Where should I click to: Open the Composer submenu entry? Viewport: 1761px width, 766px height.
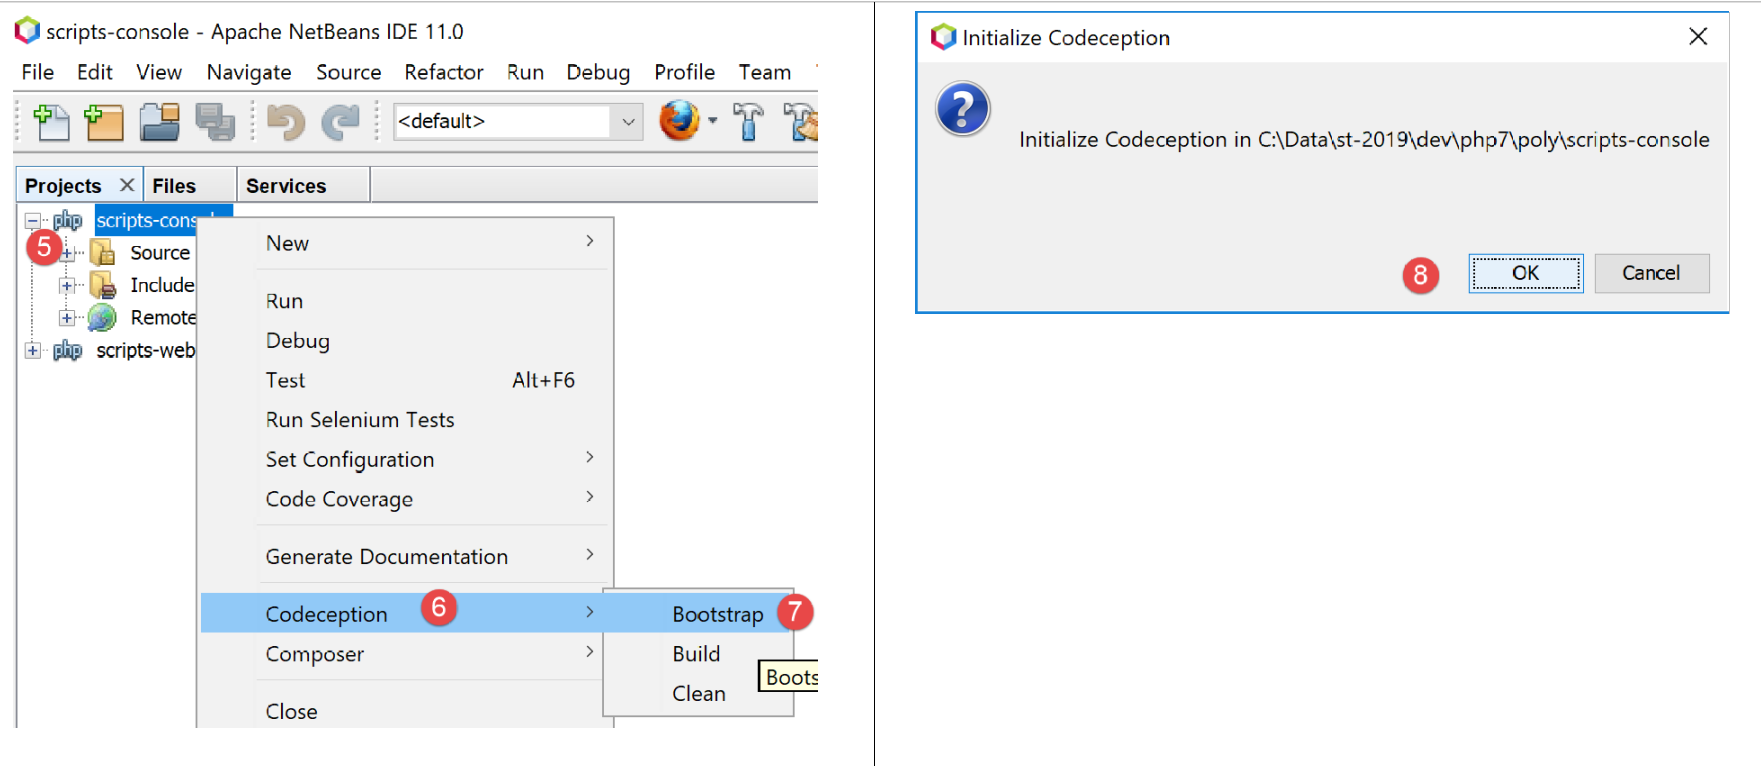tap(315, 654)
